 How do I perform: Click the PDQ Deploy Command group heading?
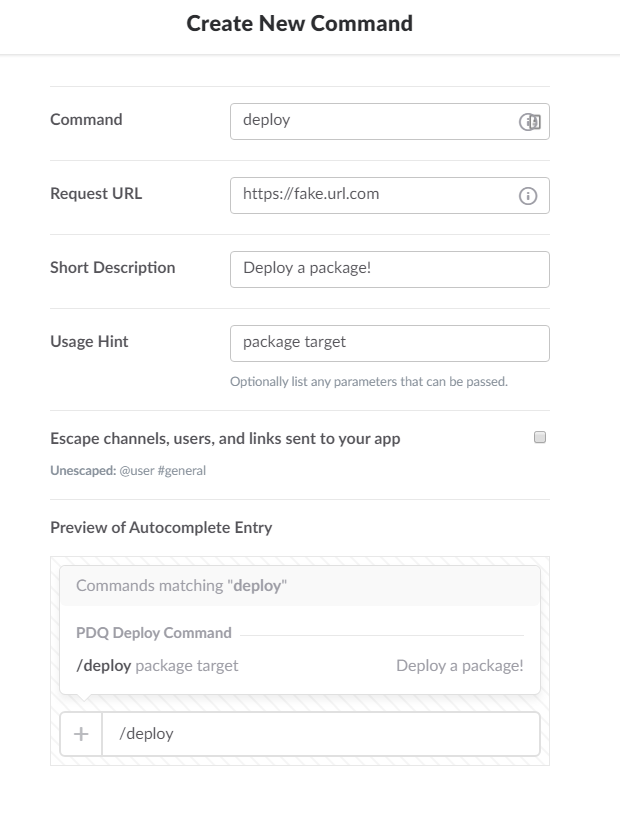coord(154,633)
